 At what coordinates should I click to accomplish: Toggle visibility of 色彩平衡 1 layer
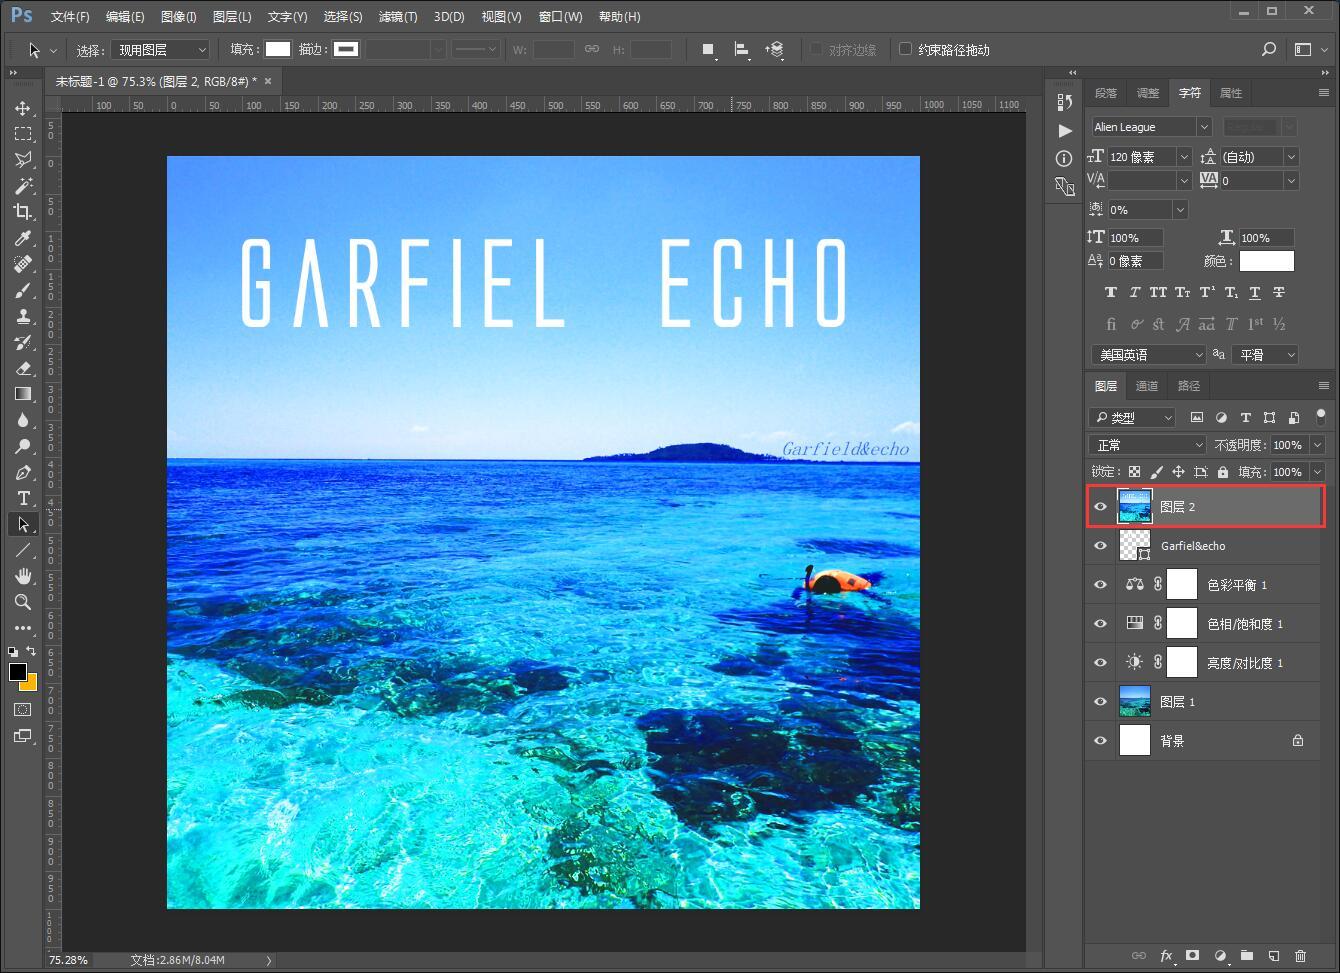(1101, 585)
